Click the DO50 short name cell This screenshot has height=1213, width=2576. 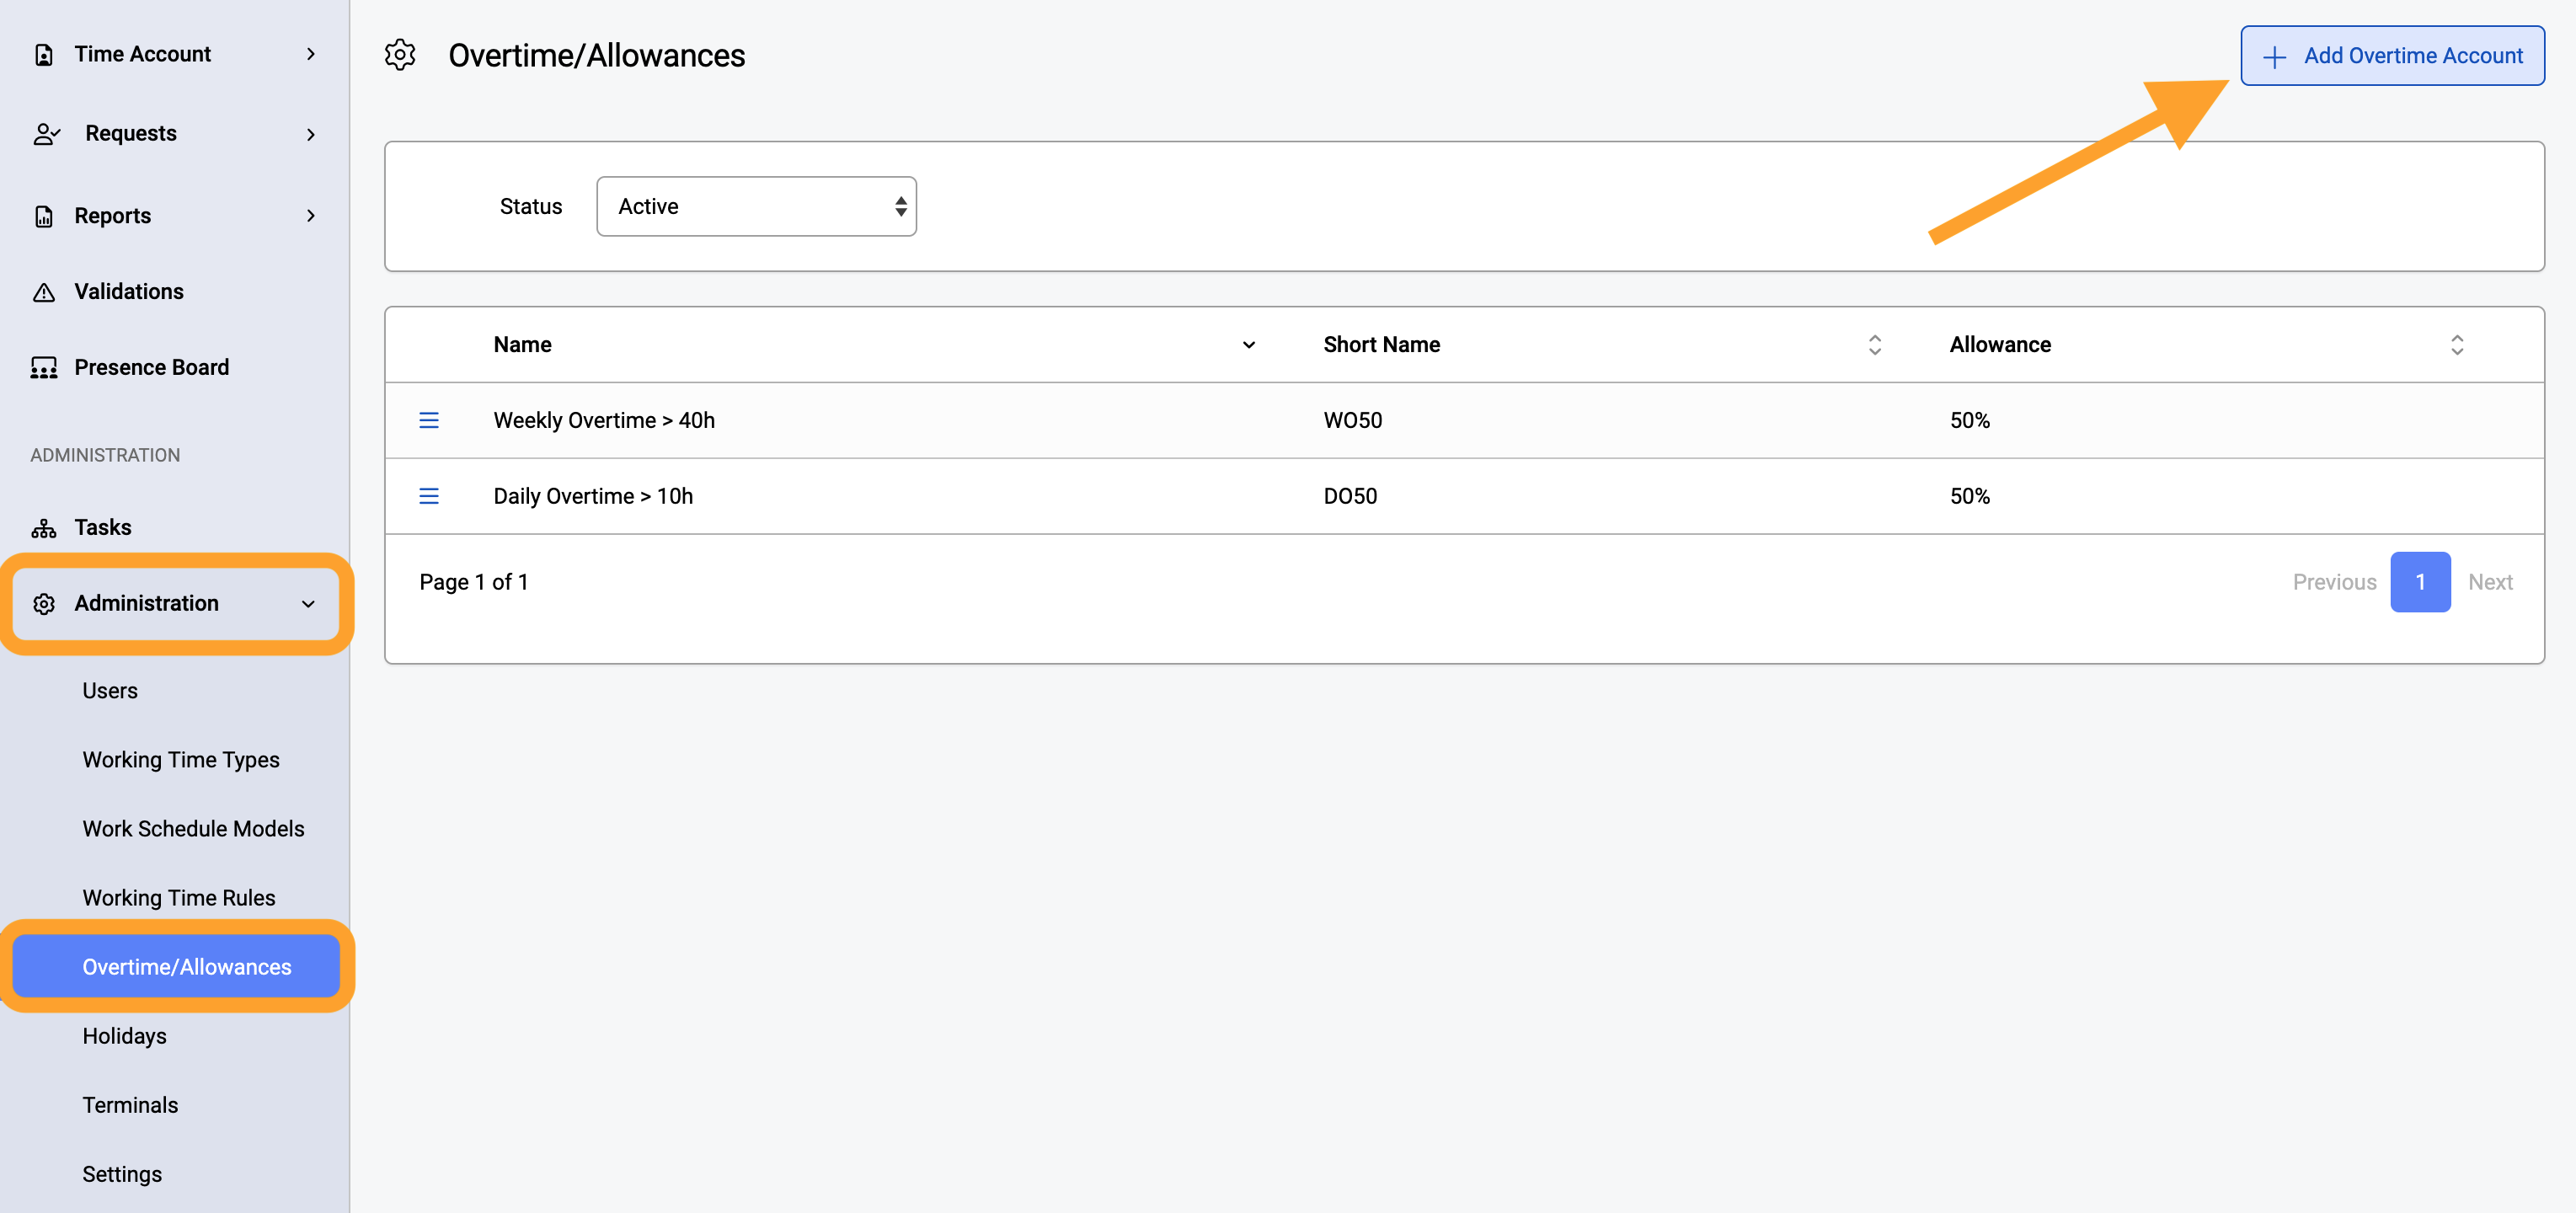pyautogui.click(x=1350, y=497)
